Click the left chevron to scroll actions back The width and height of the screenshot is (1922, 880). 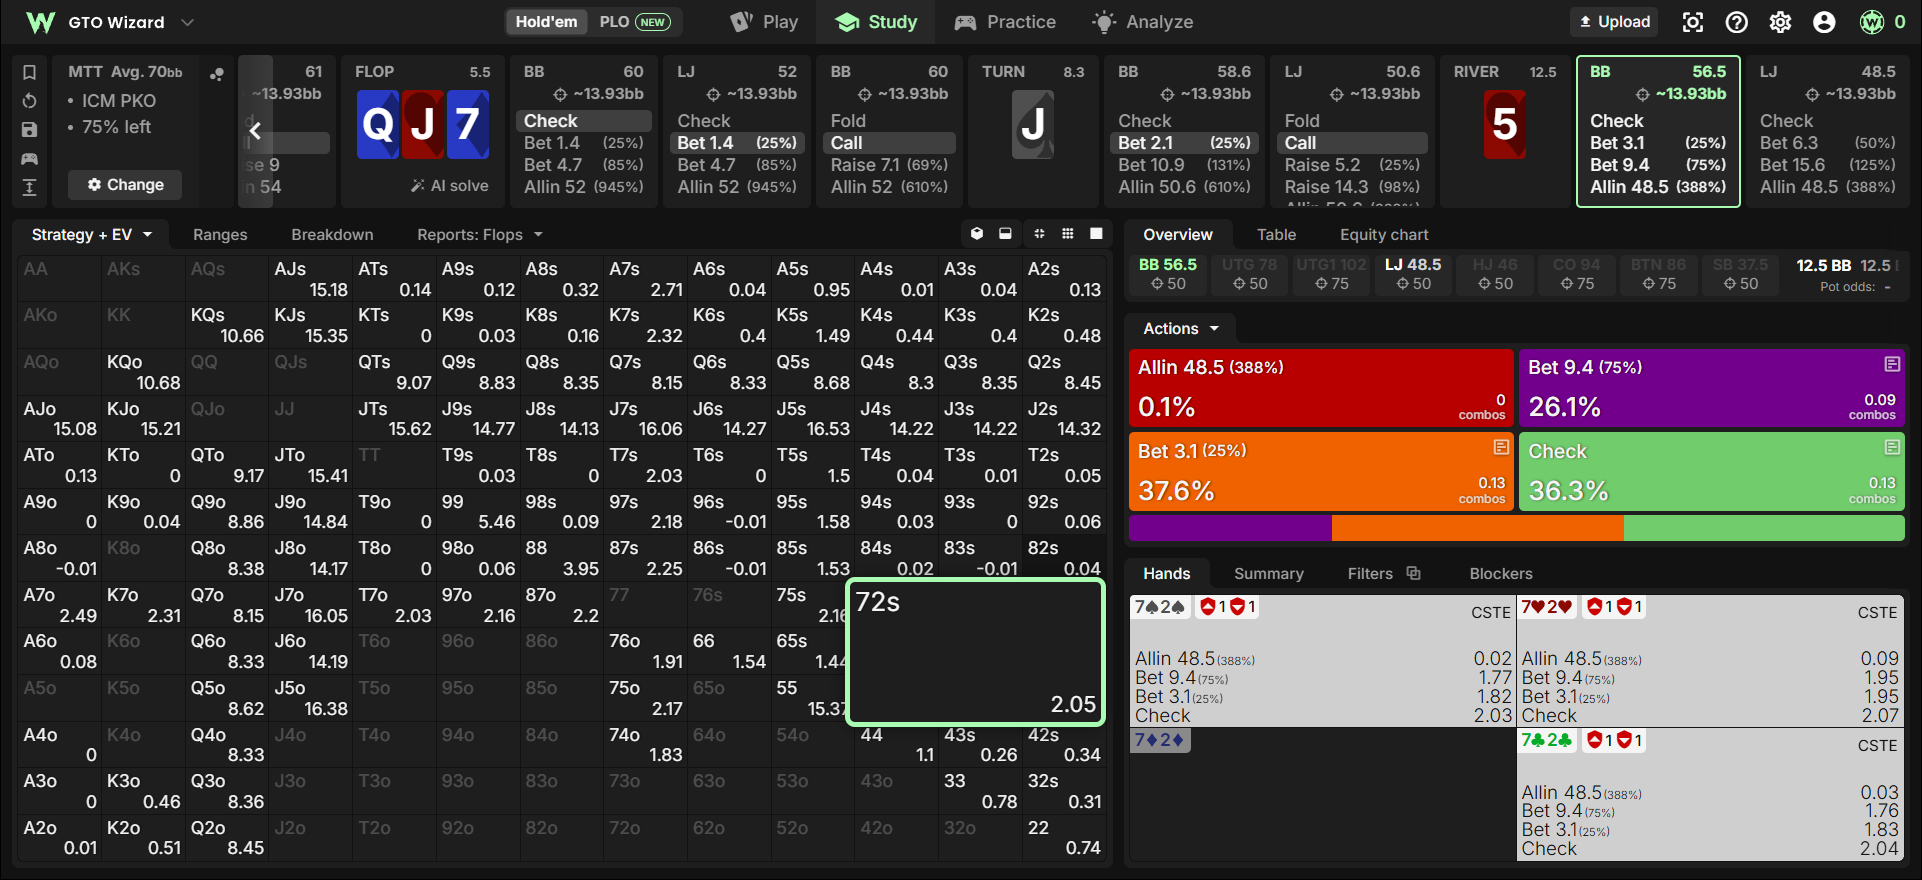[x=255, y=130]
